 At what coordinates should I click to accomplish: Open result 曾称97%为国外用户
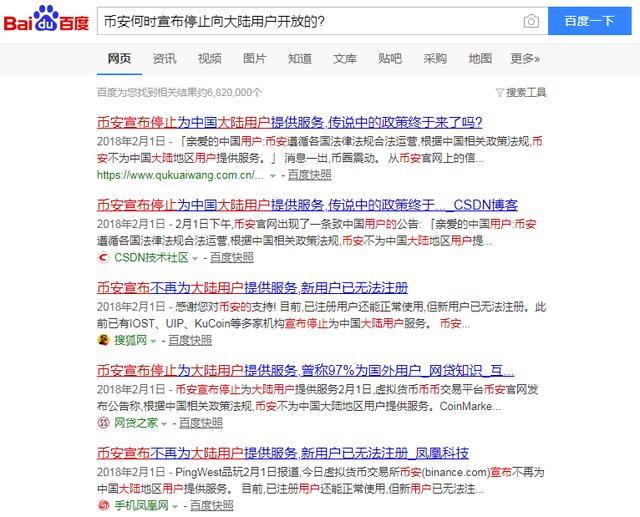(x=306, y=370)
